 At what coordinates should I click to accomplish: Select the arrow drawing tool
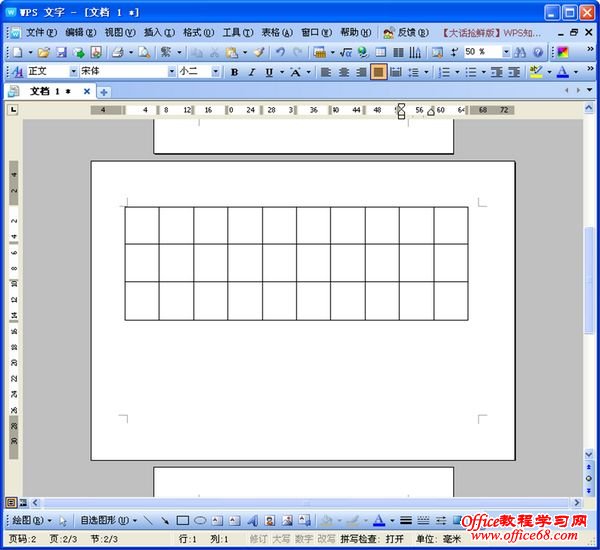tap(165, 521)
